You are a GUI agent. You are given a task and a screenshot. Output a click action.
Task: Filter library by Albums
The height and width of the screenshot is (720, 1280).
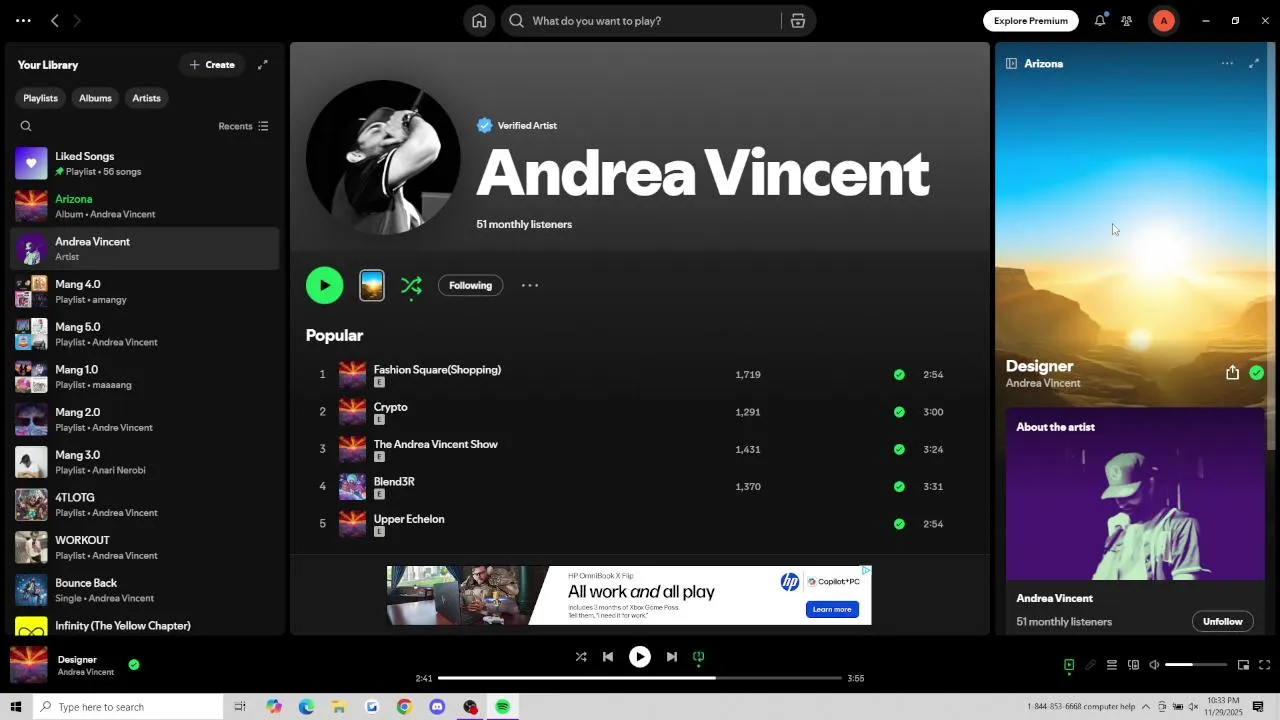(x=95, y=98)
